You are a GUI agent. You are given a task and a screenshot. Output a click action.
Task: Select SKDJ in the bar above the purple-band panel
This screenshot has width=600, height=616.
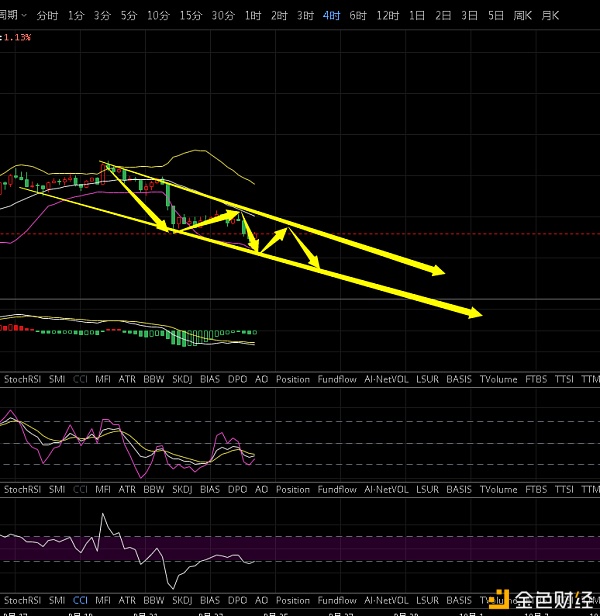(x=182, y=490)
